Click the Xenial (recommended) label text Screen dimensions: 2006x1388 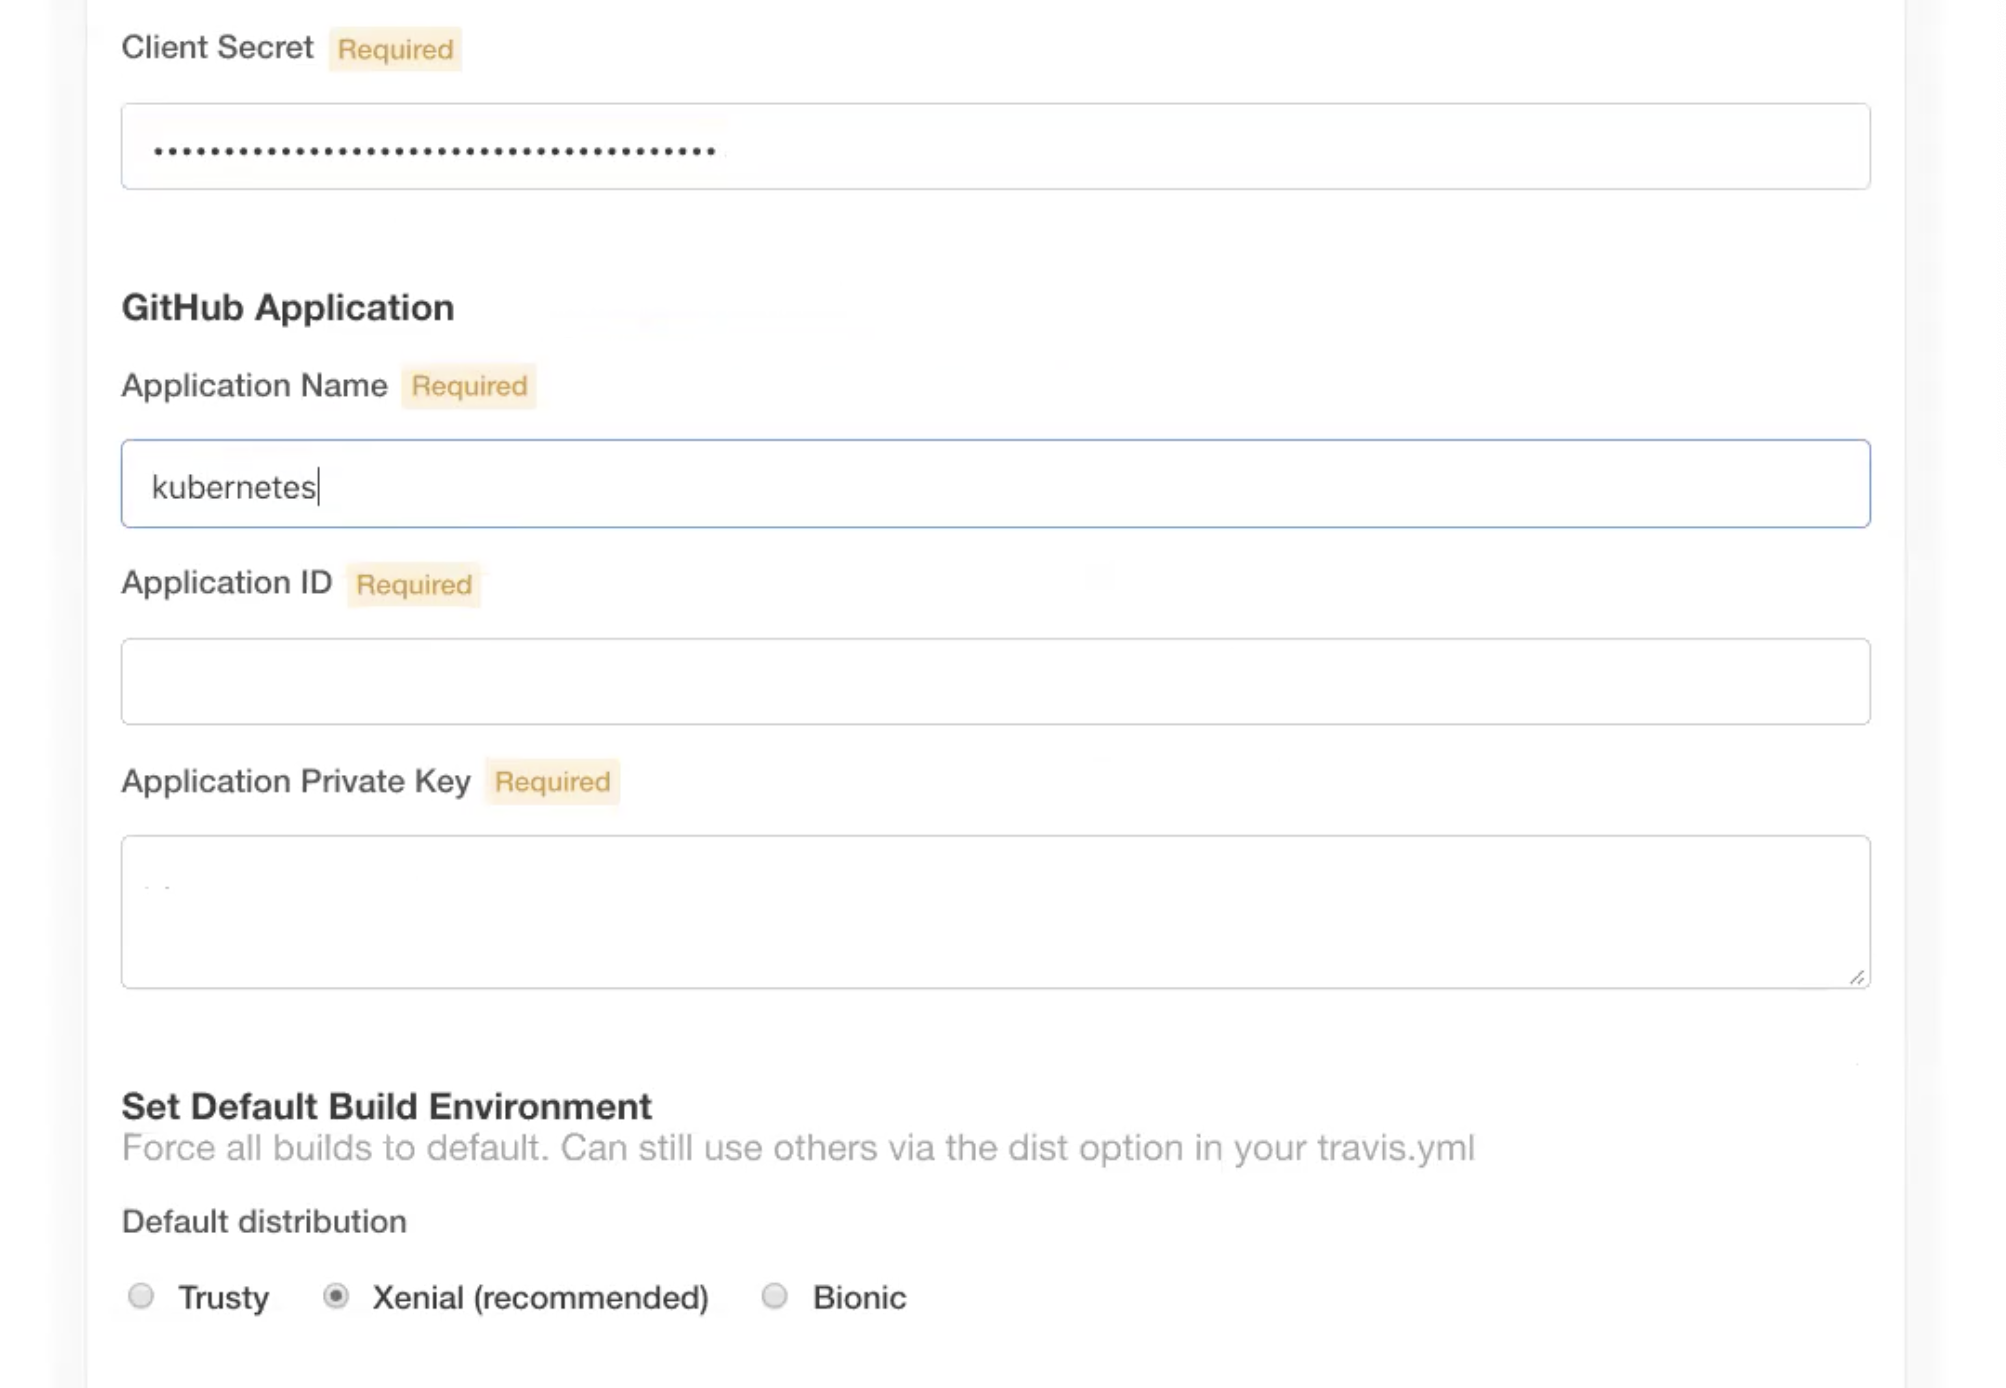(x=540, y=1298)
